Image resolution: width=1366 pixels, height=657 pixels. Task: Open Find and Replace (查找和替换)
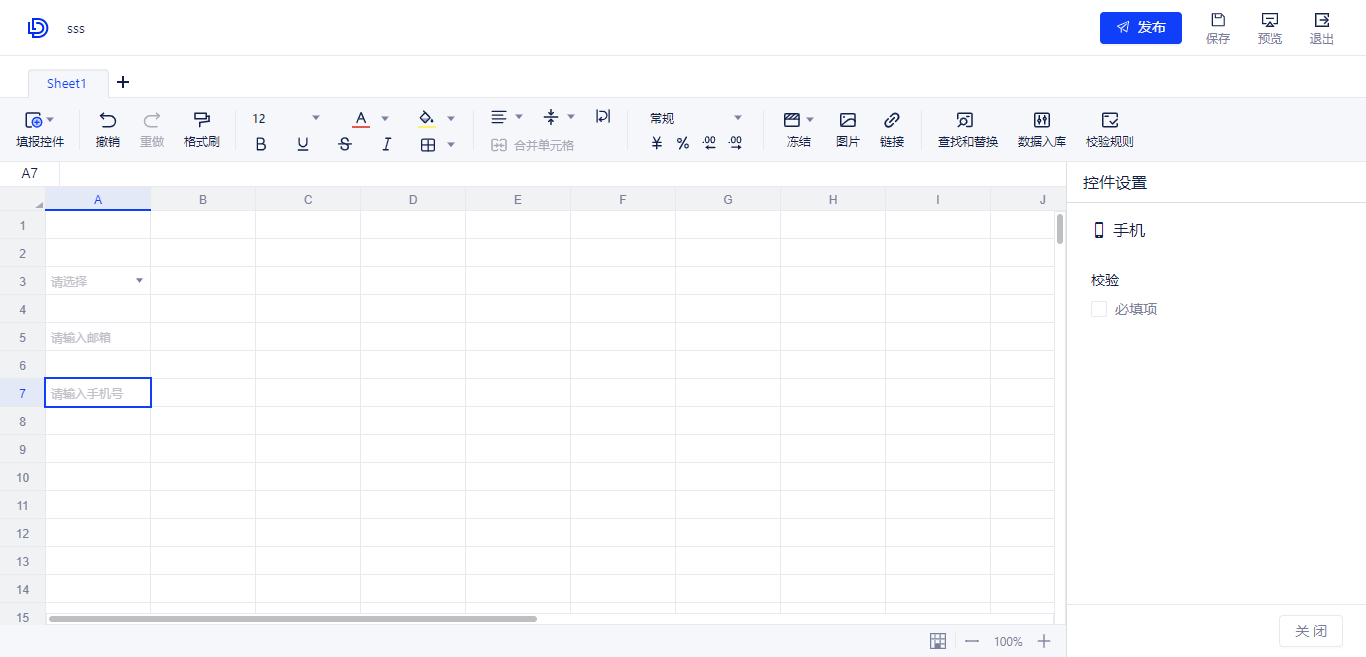click(x=967, y=120)
